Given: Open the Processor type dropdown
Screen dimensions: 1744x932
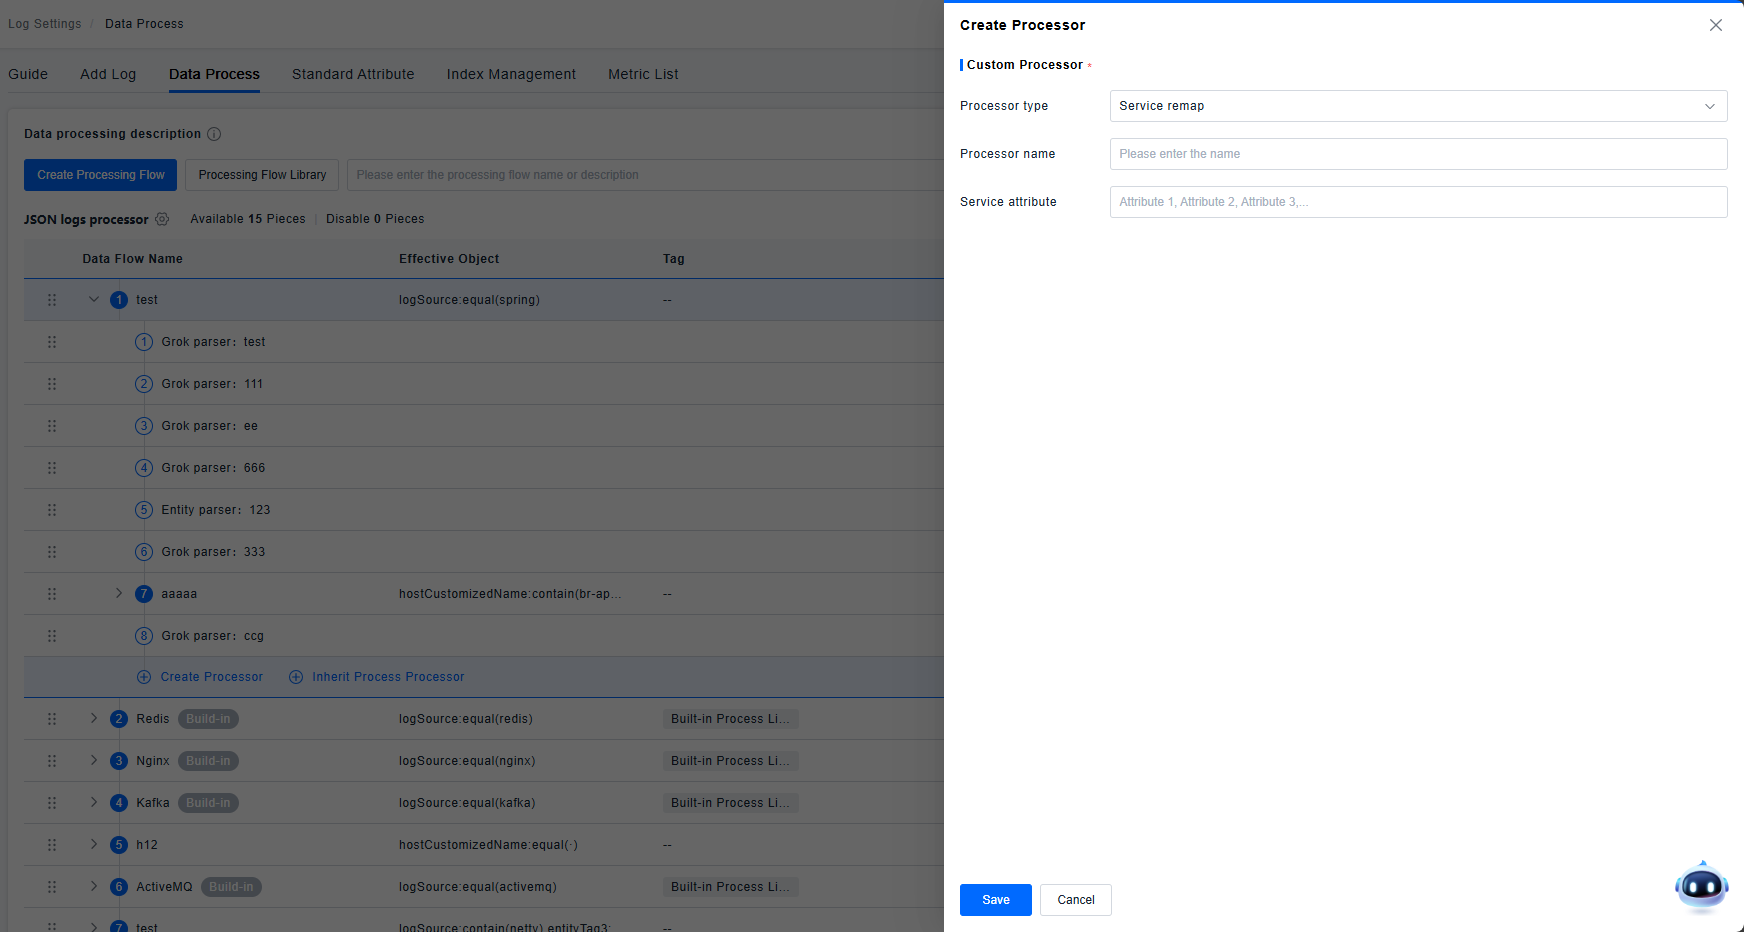Looking at the screenshot, I should [1417, 106].
